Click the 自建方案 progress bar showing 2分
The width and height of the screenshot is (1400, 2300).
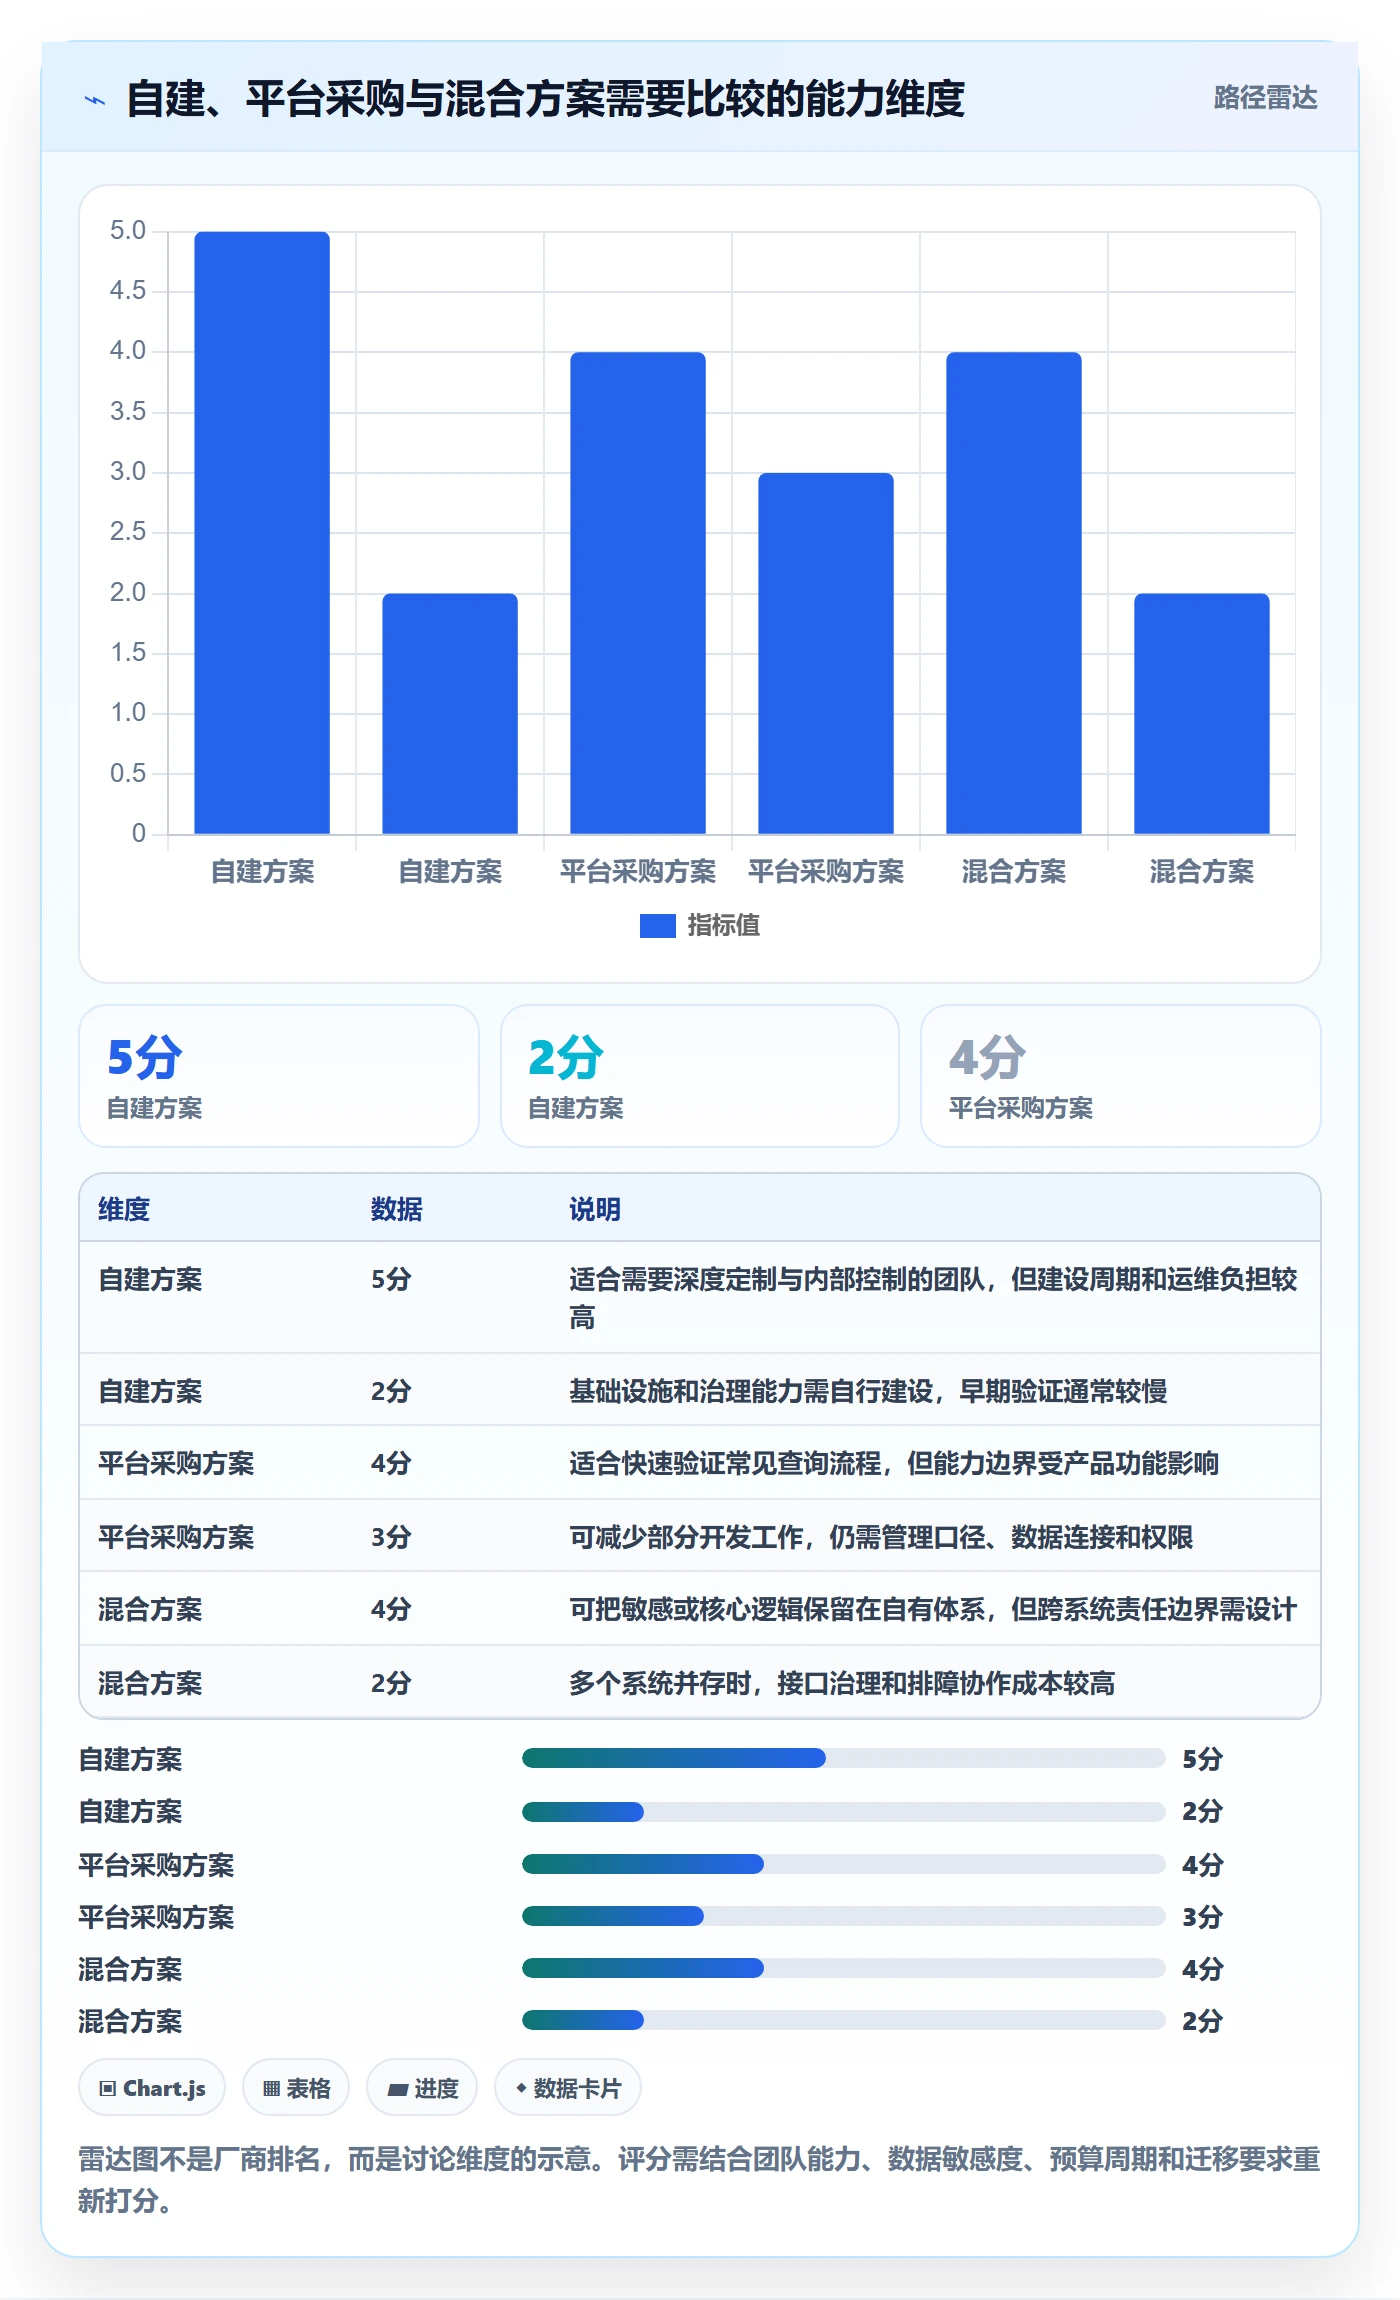point(844,1811)
